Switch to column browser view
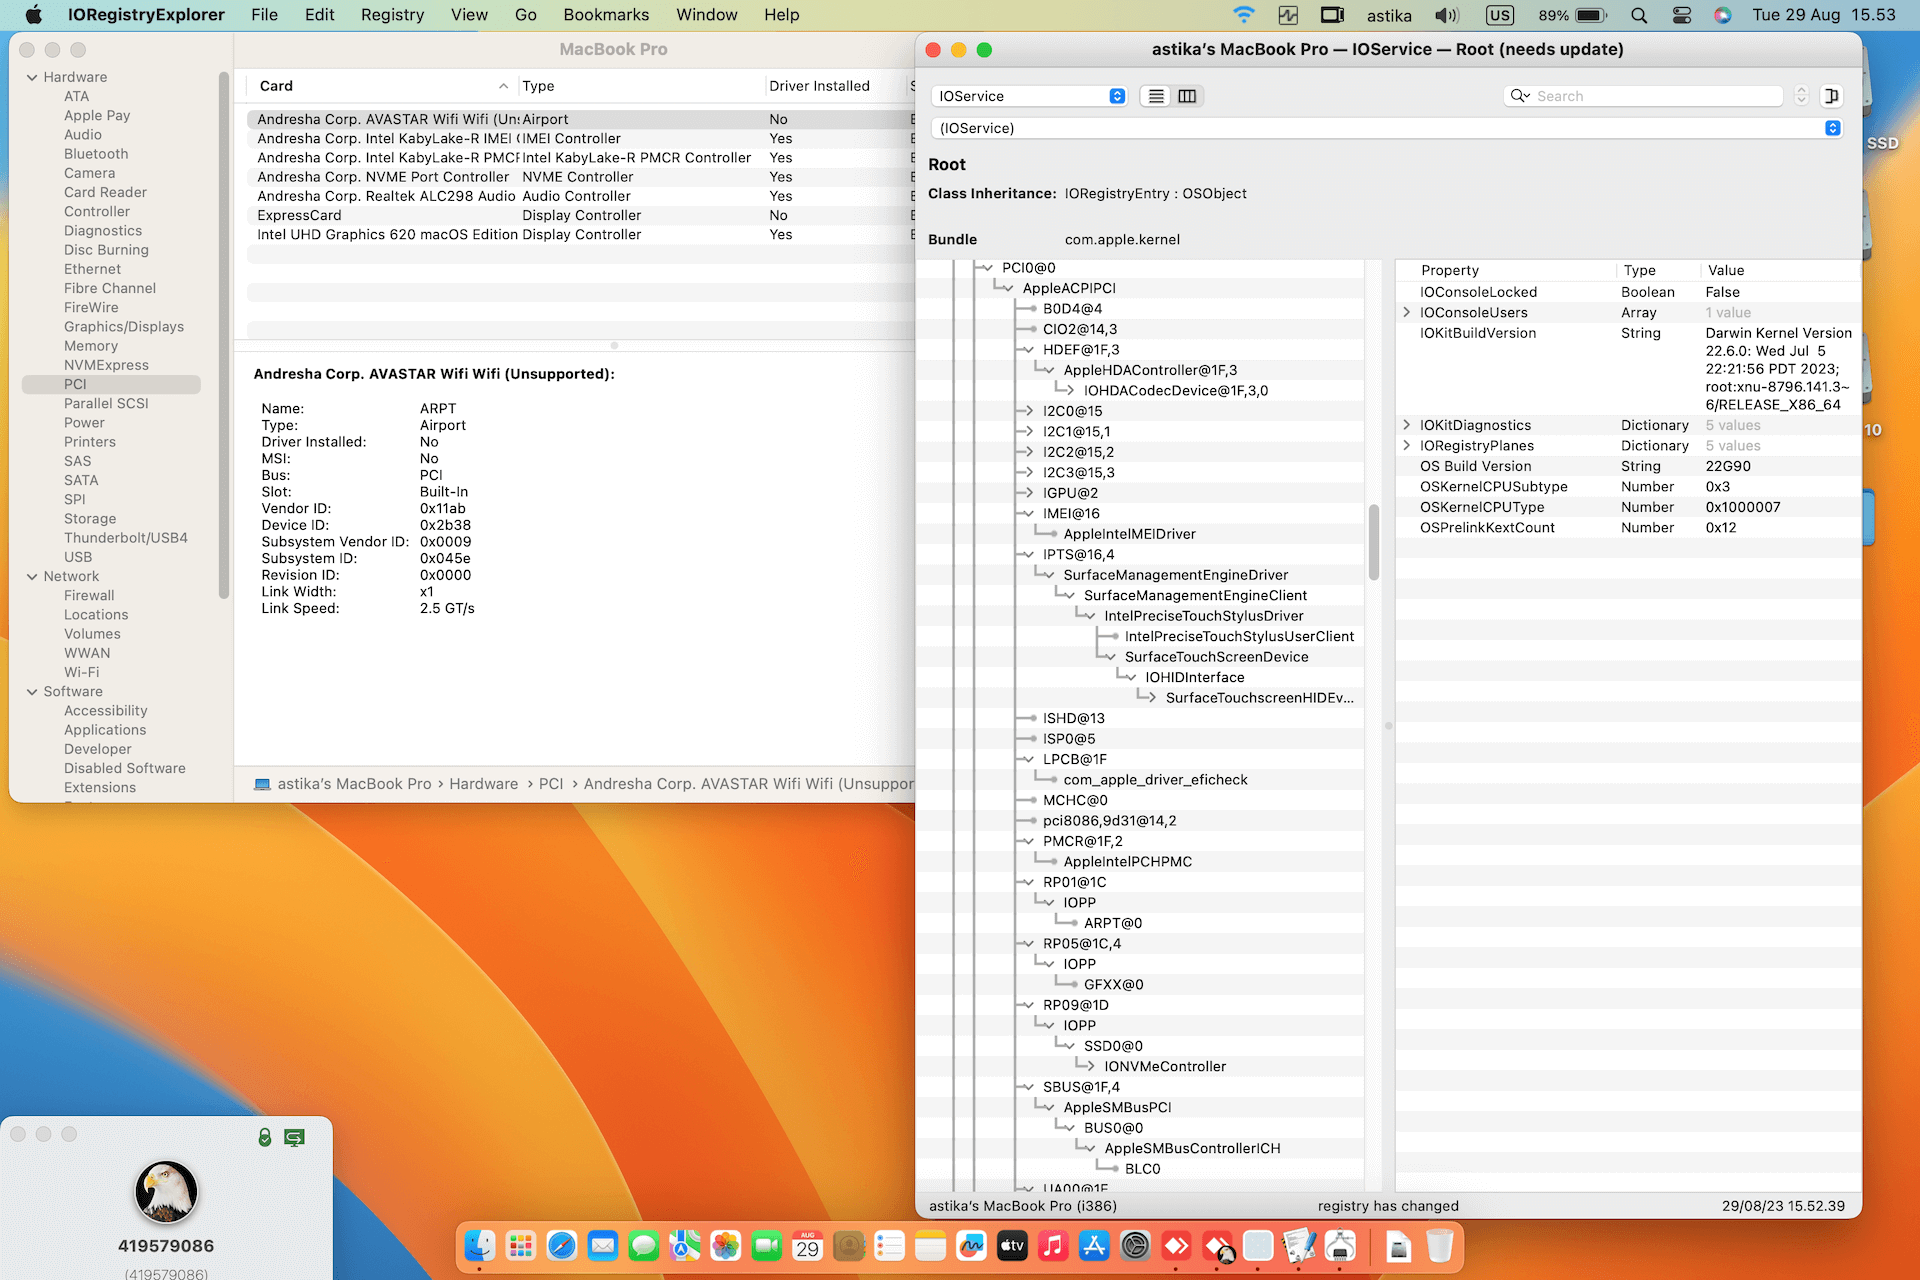This screenshot has width=1920, height=1280. (x=1187, y=96)
